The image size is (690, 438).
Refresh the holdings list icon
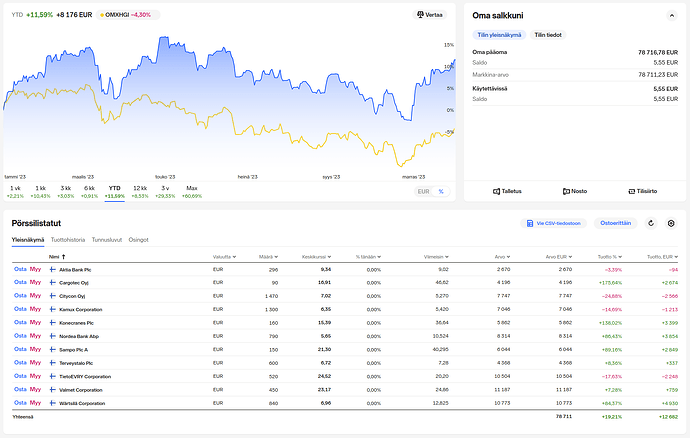pos(651,224)
